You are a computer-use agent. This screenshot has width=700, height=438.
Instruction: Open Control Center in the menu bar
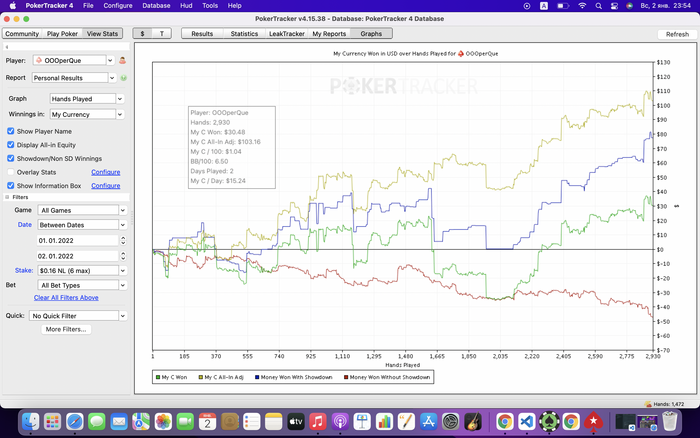614,6
